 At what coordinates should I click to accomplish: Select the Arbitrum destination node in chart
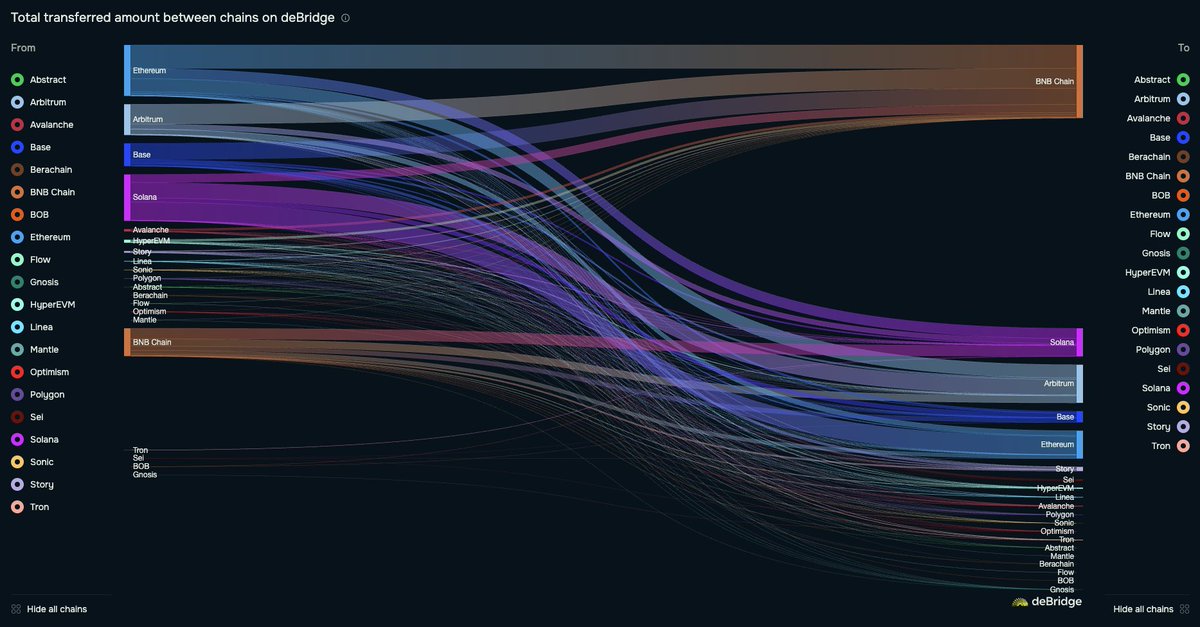click(1080, 383)
